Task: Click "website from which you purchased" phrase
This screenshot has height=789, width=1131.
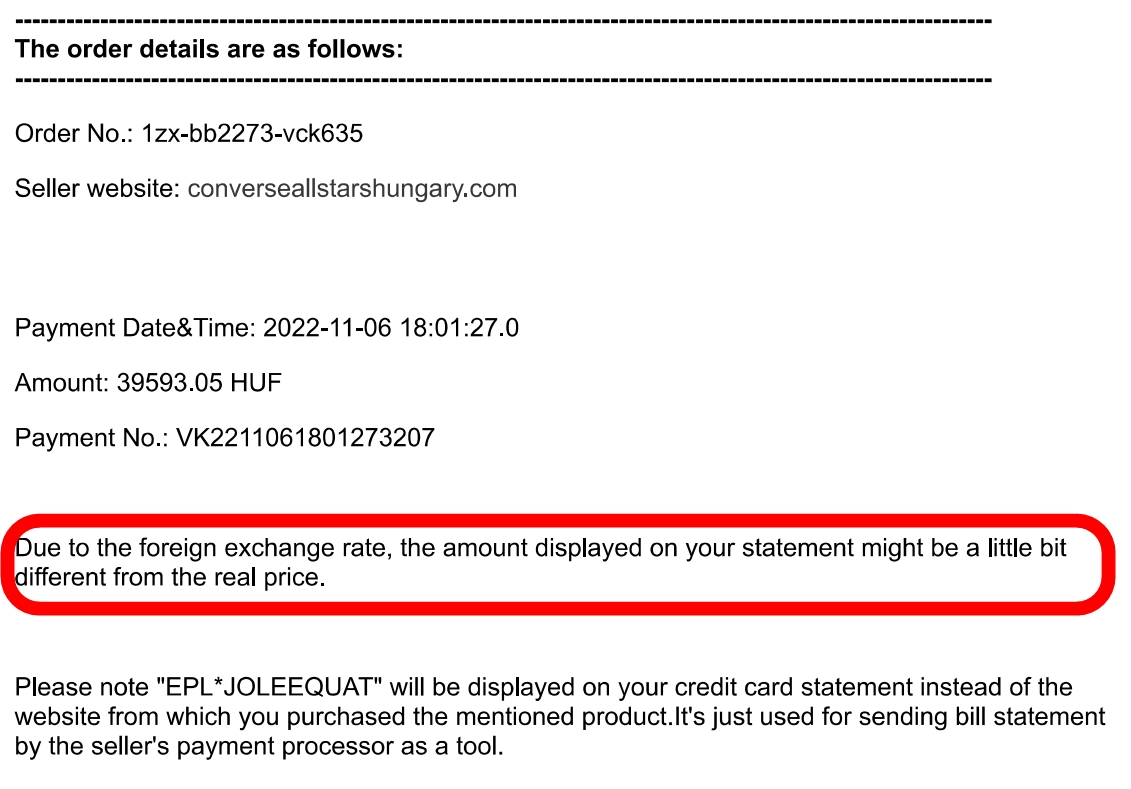Action: [x=232, y=717]
